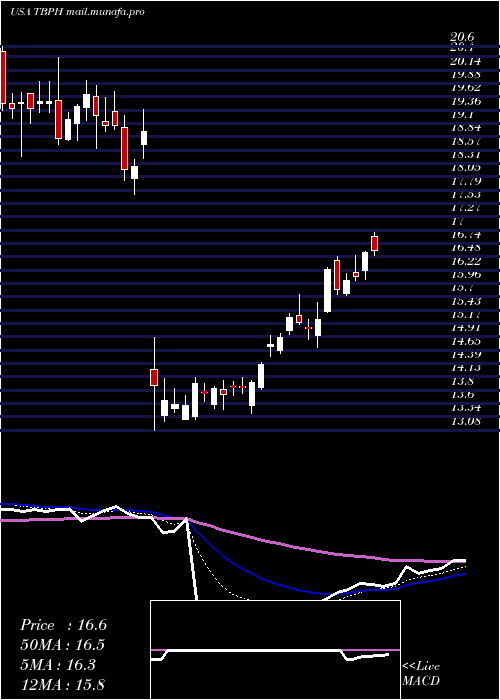Click the 13.08 price axis label
500x700 pixels.
[x=465, y=421]
